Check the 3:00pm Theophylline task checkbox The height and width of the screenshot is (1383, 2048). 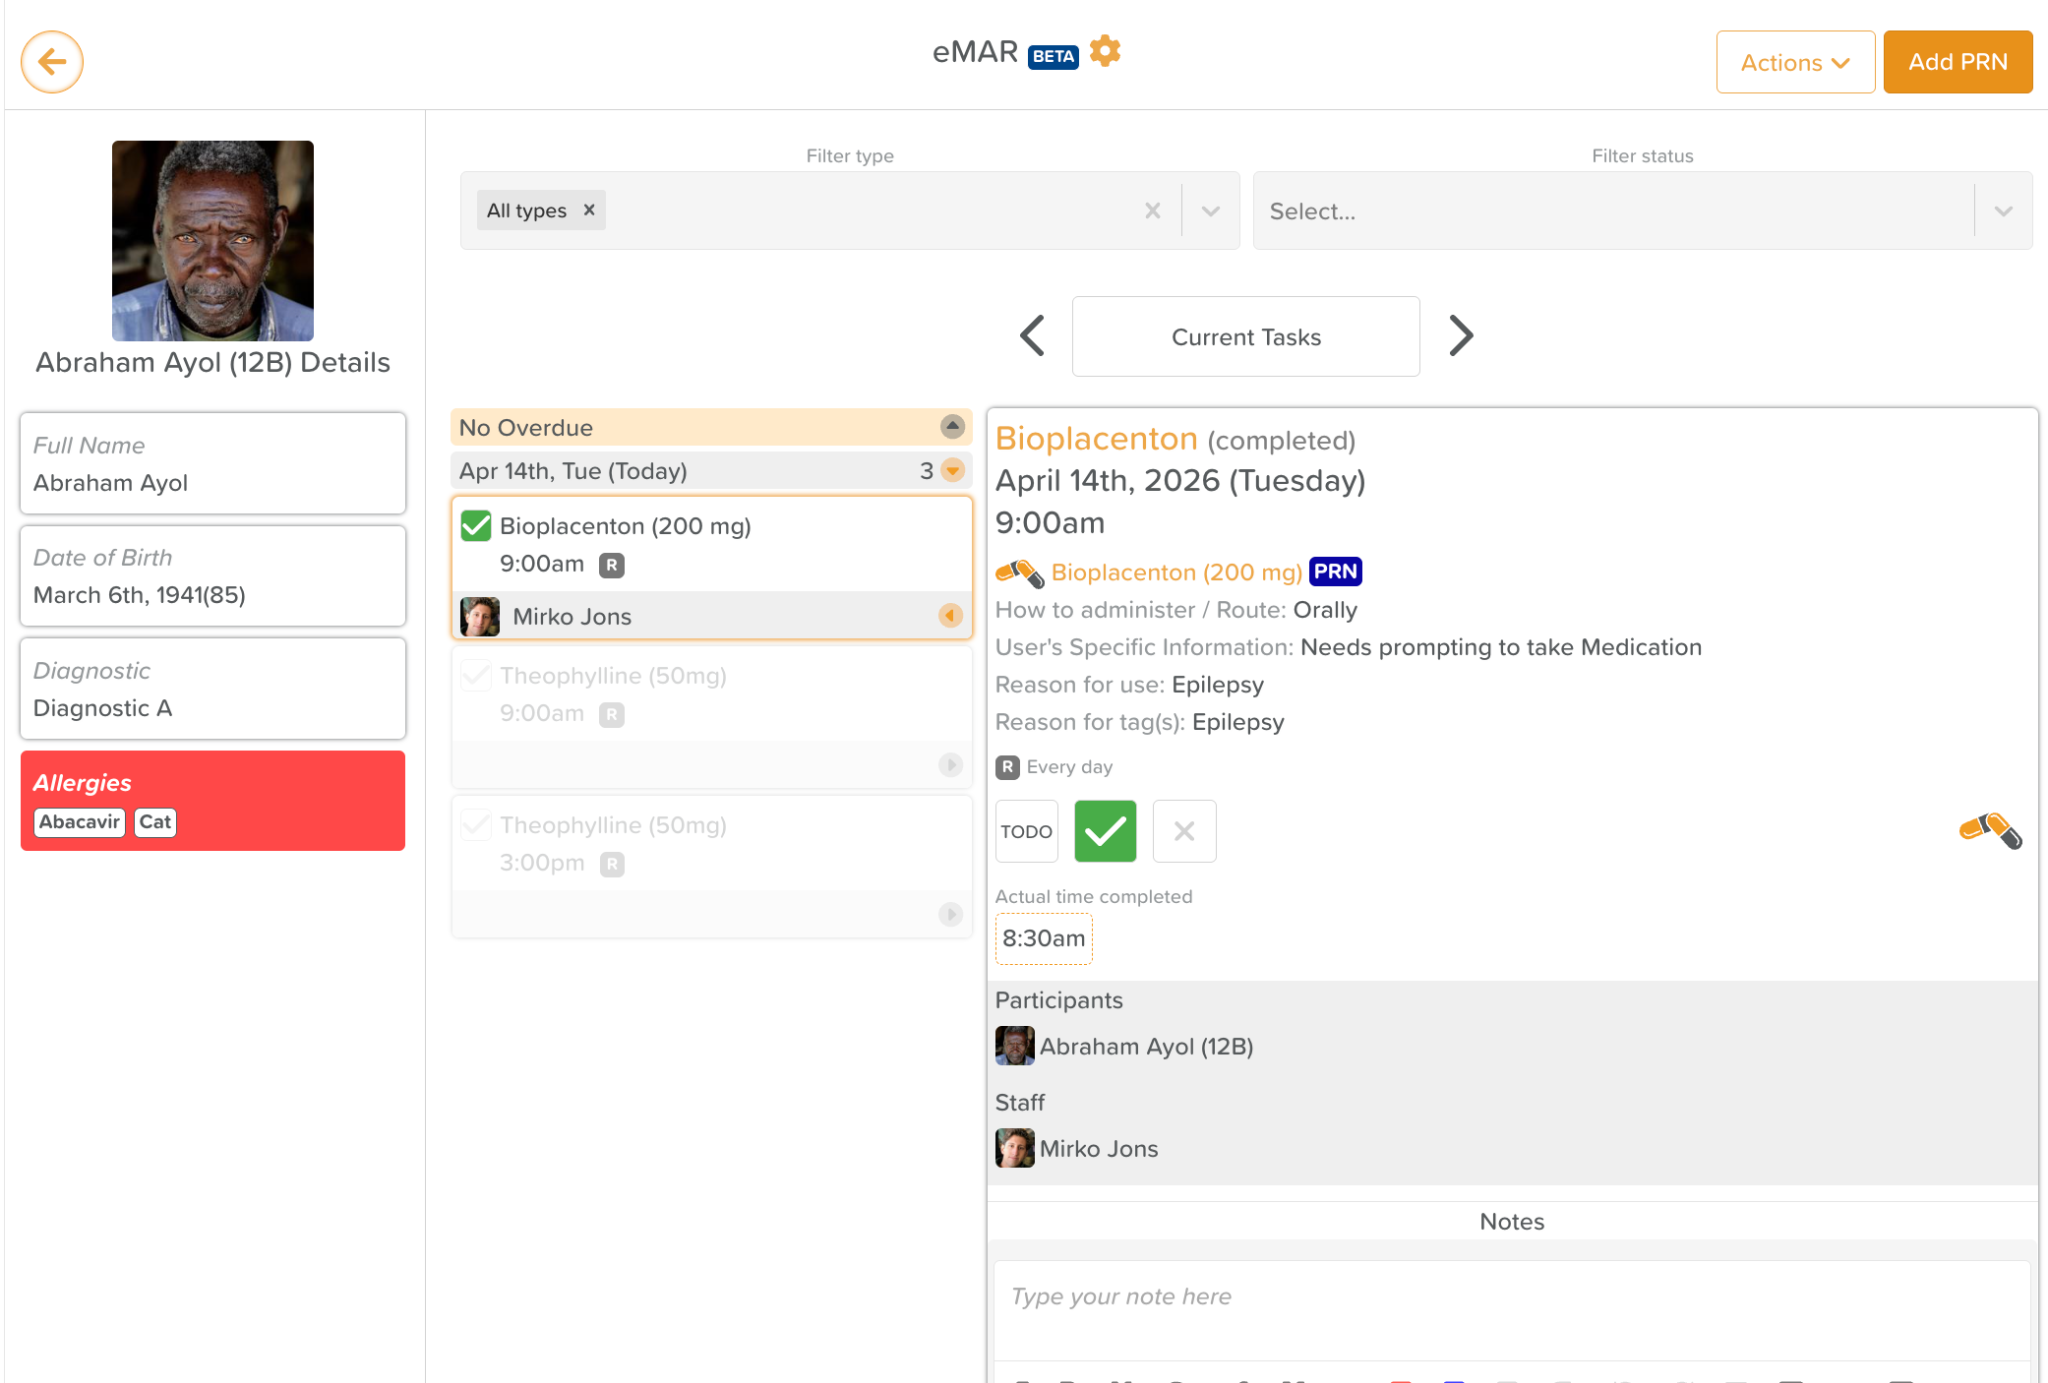pyautogui.click(x=476, y=825)
